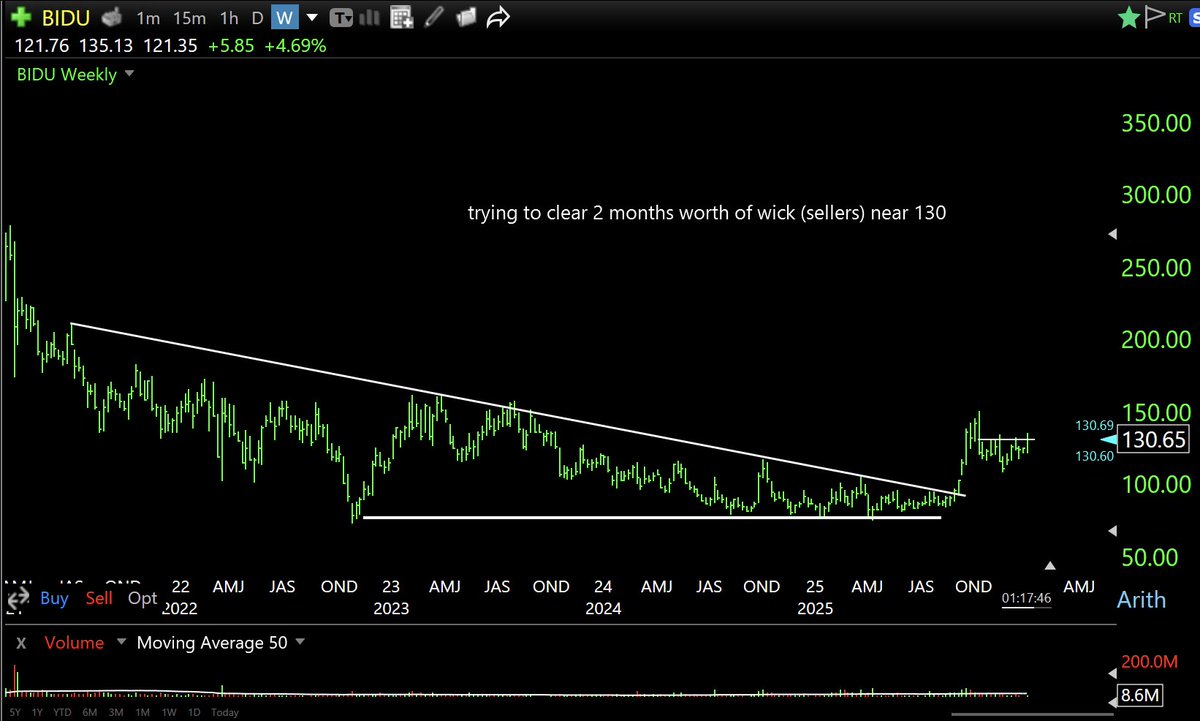
Task: Click the double-arrow expand icon beside Buy
Action: (17, 599)
